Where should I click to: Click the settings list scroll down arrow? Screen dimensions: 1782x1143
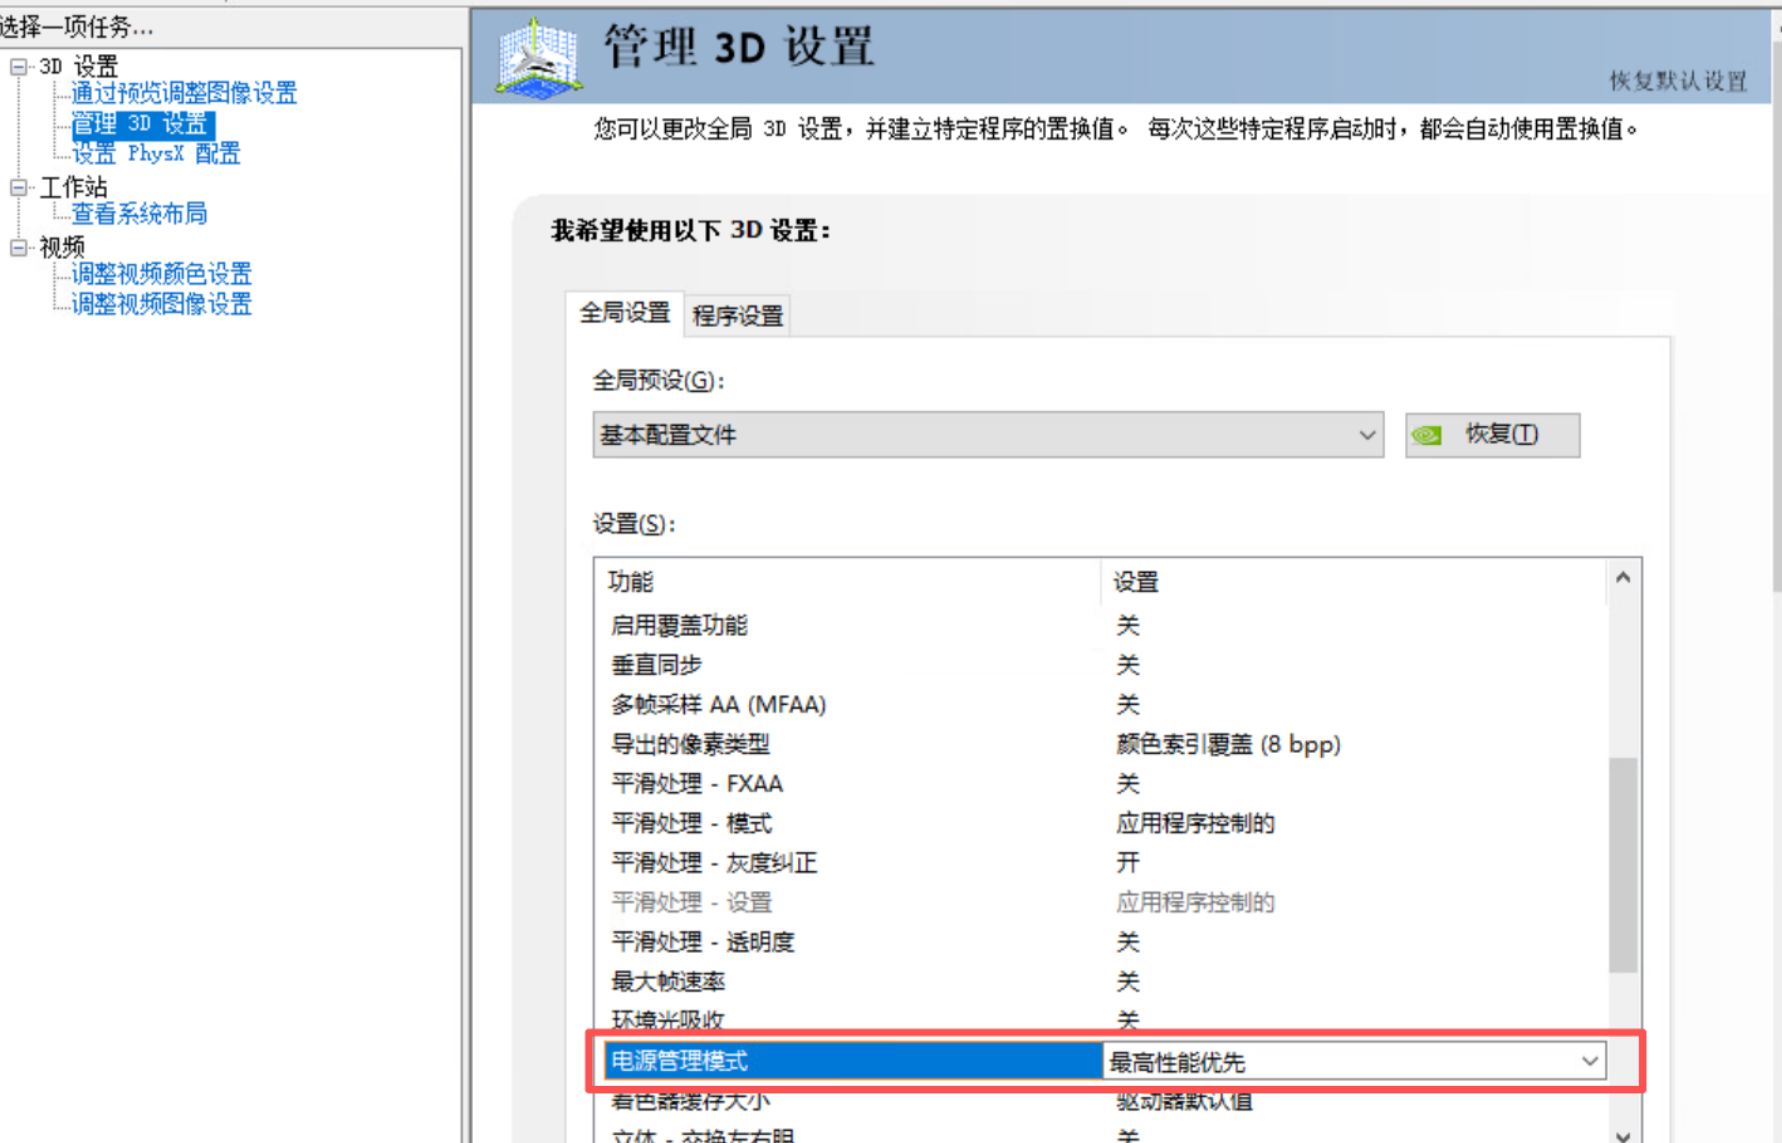(x=1623, y=1135)
